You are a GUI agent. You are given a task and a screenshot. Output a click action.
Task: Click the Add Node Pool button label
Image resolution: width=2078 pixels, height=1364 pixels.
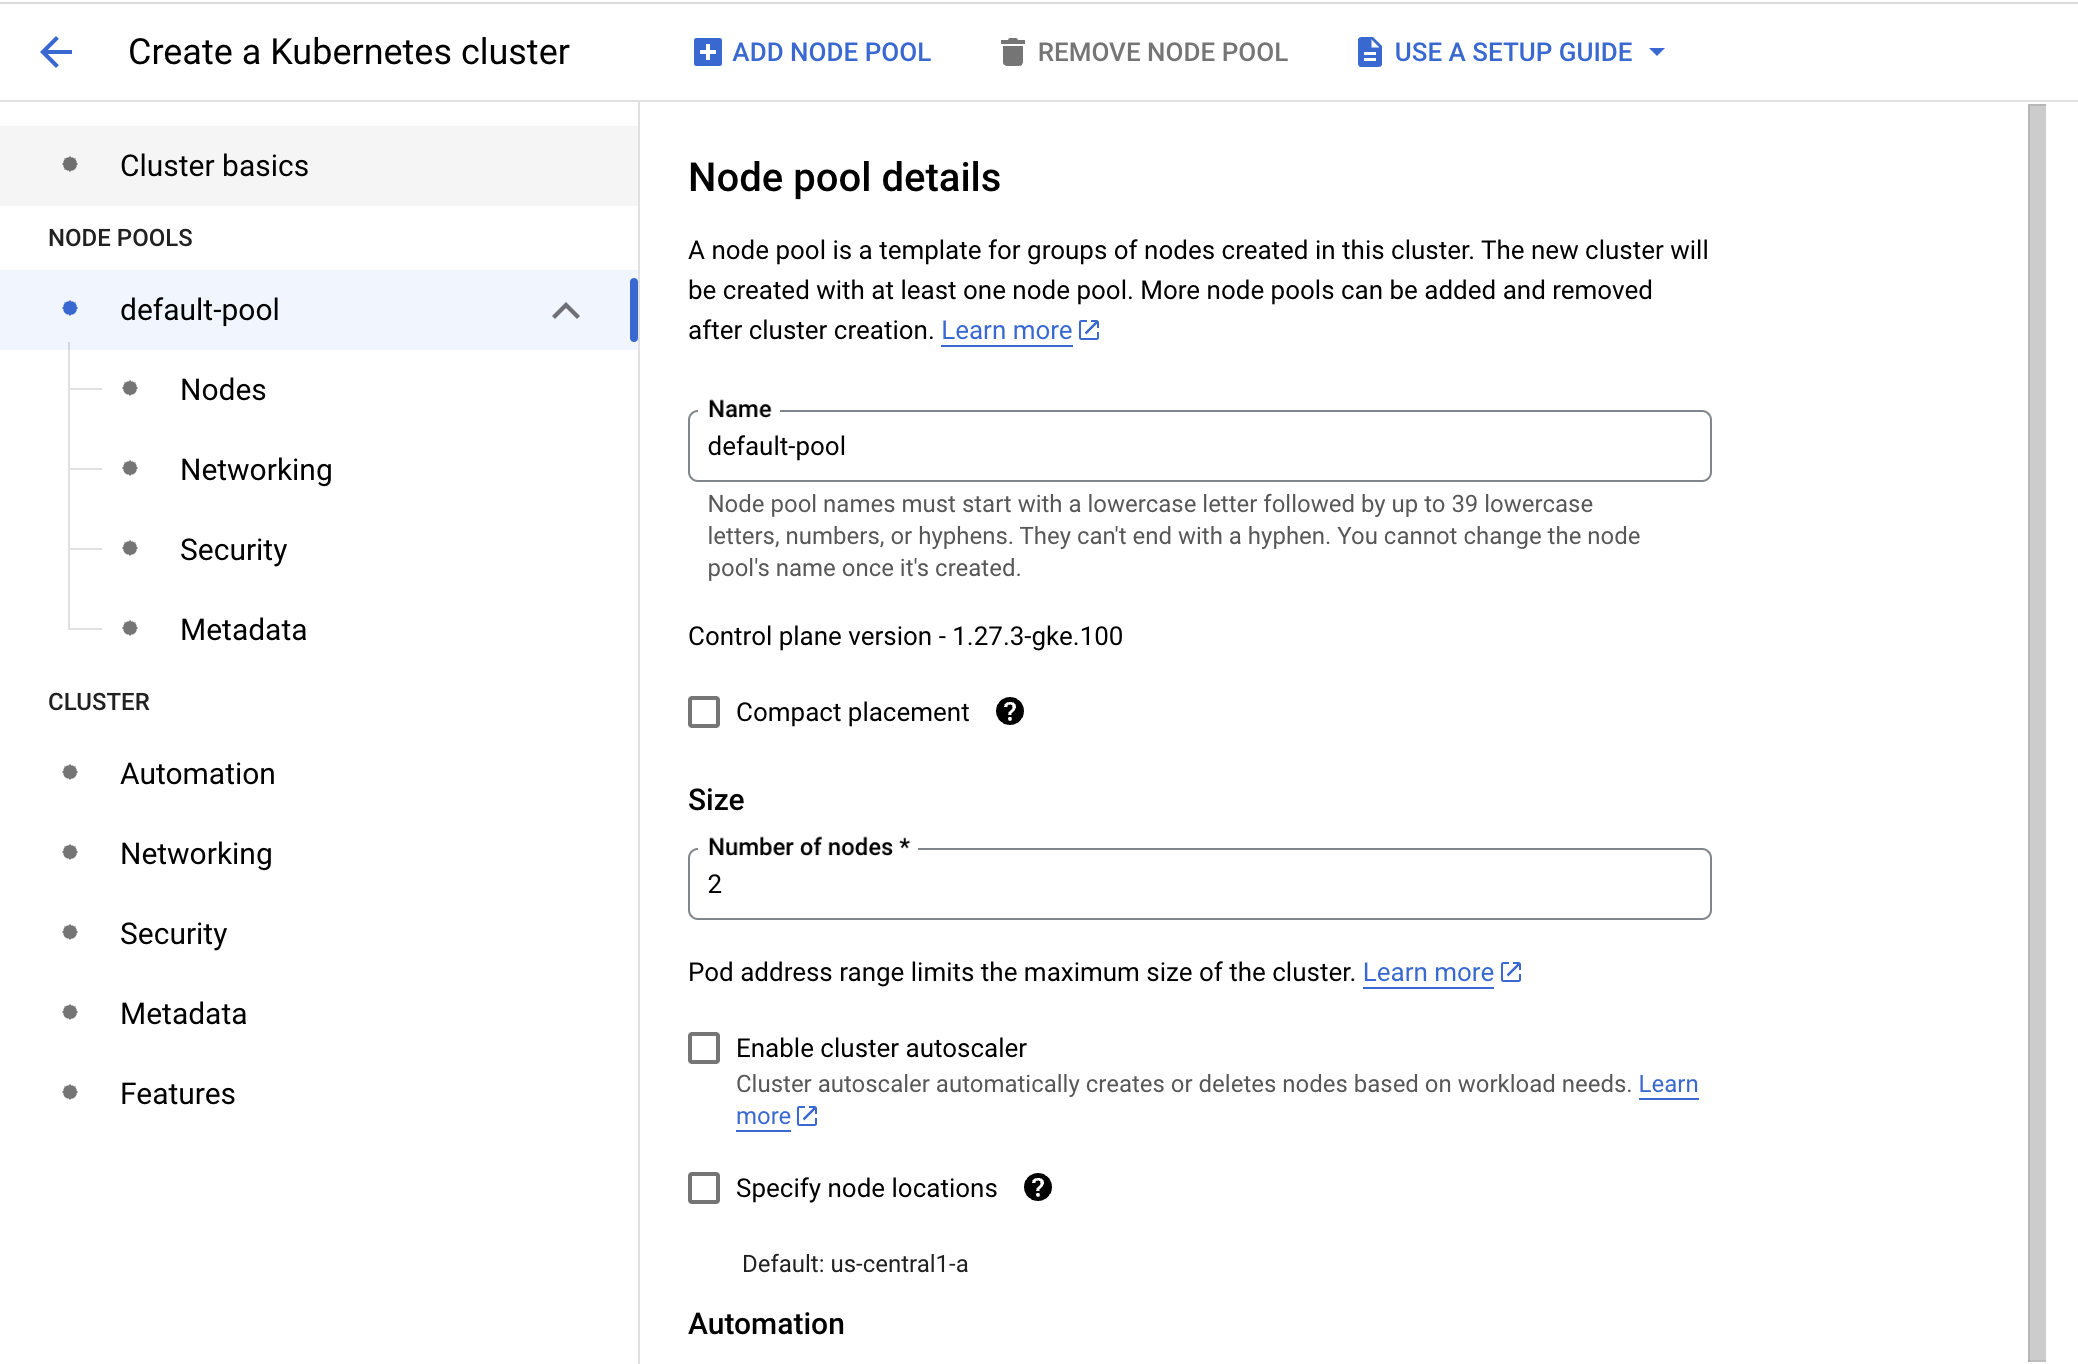[x=831, y=52]
